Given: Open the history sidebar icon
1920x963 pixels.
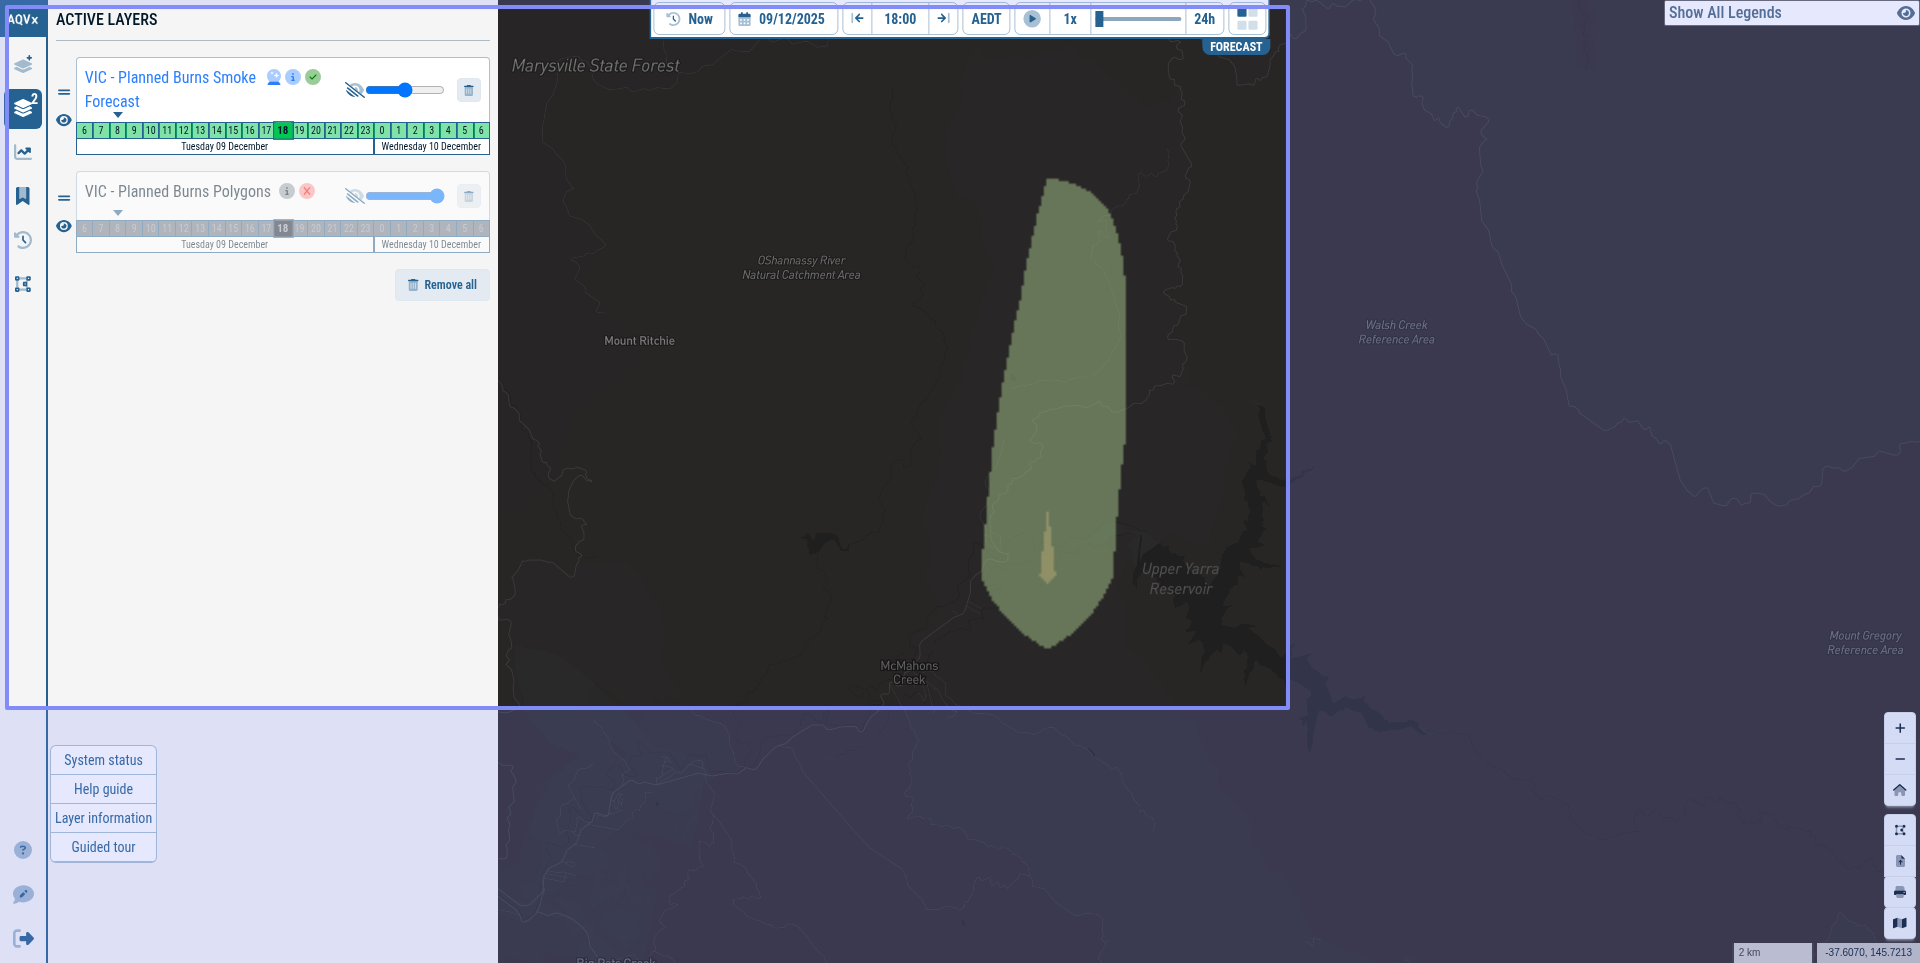Looking at the screenshot, I should click(x=23, y=240).
